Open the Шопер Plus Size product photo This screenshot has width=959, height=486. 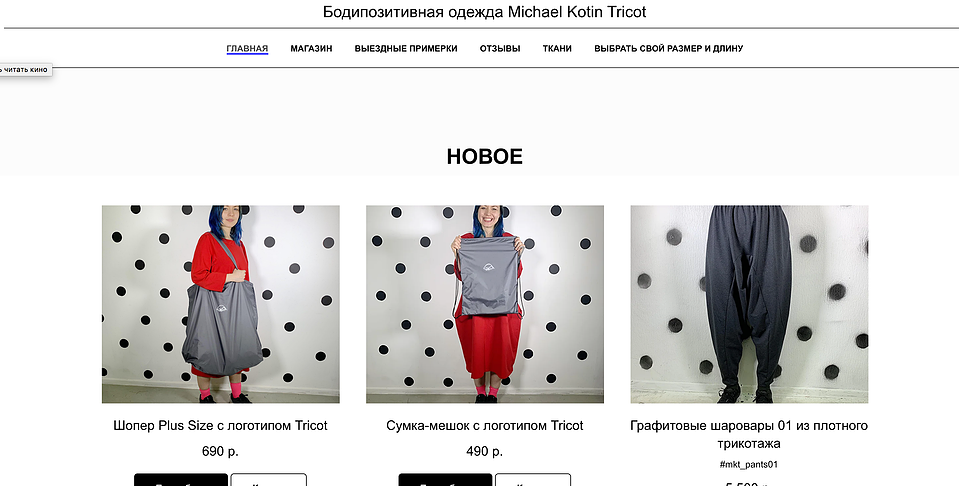(x=221, y=304)
